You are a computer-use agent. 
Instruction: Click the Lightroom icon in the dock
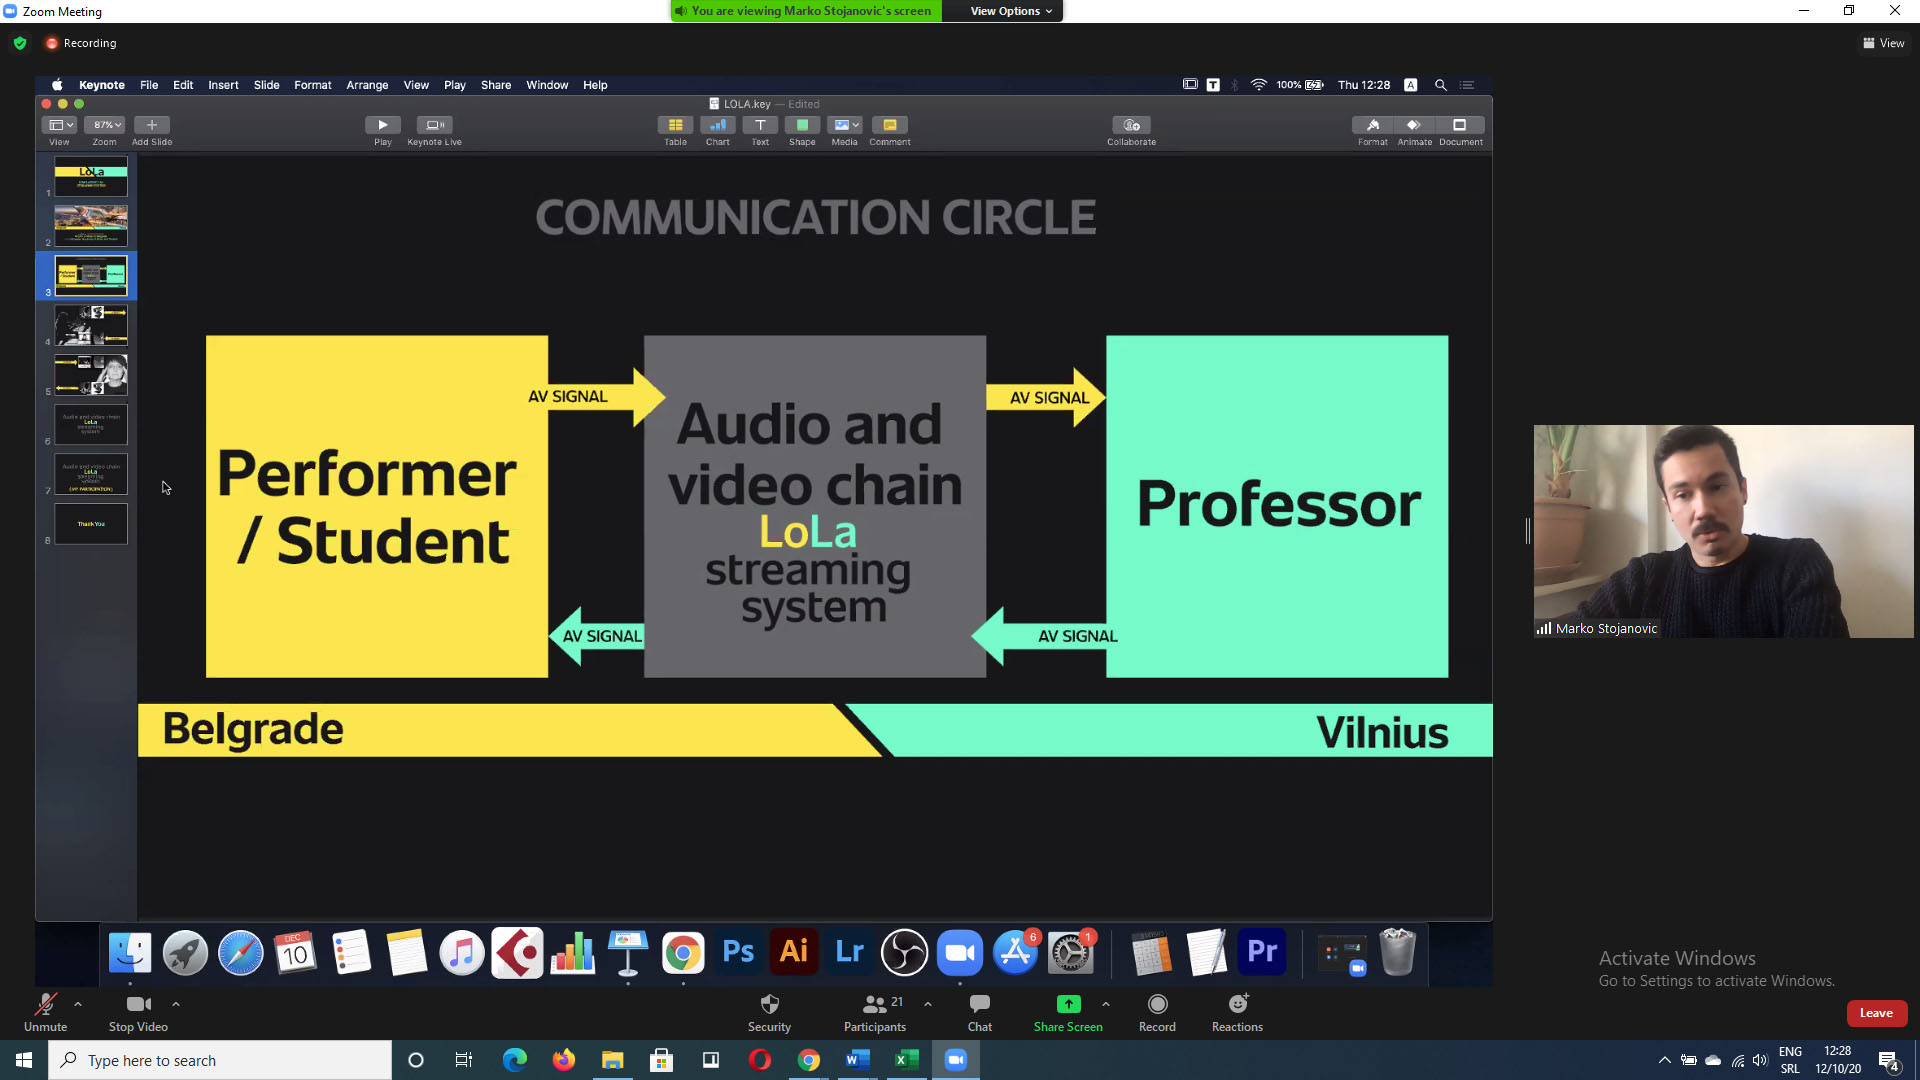pos(849,952)
